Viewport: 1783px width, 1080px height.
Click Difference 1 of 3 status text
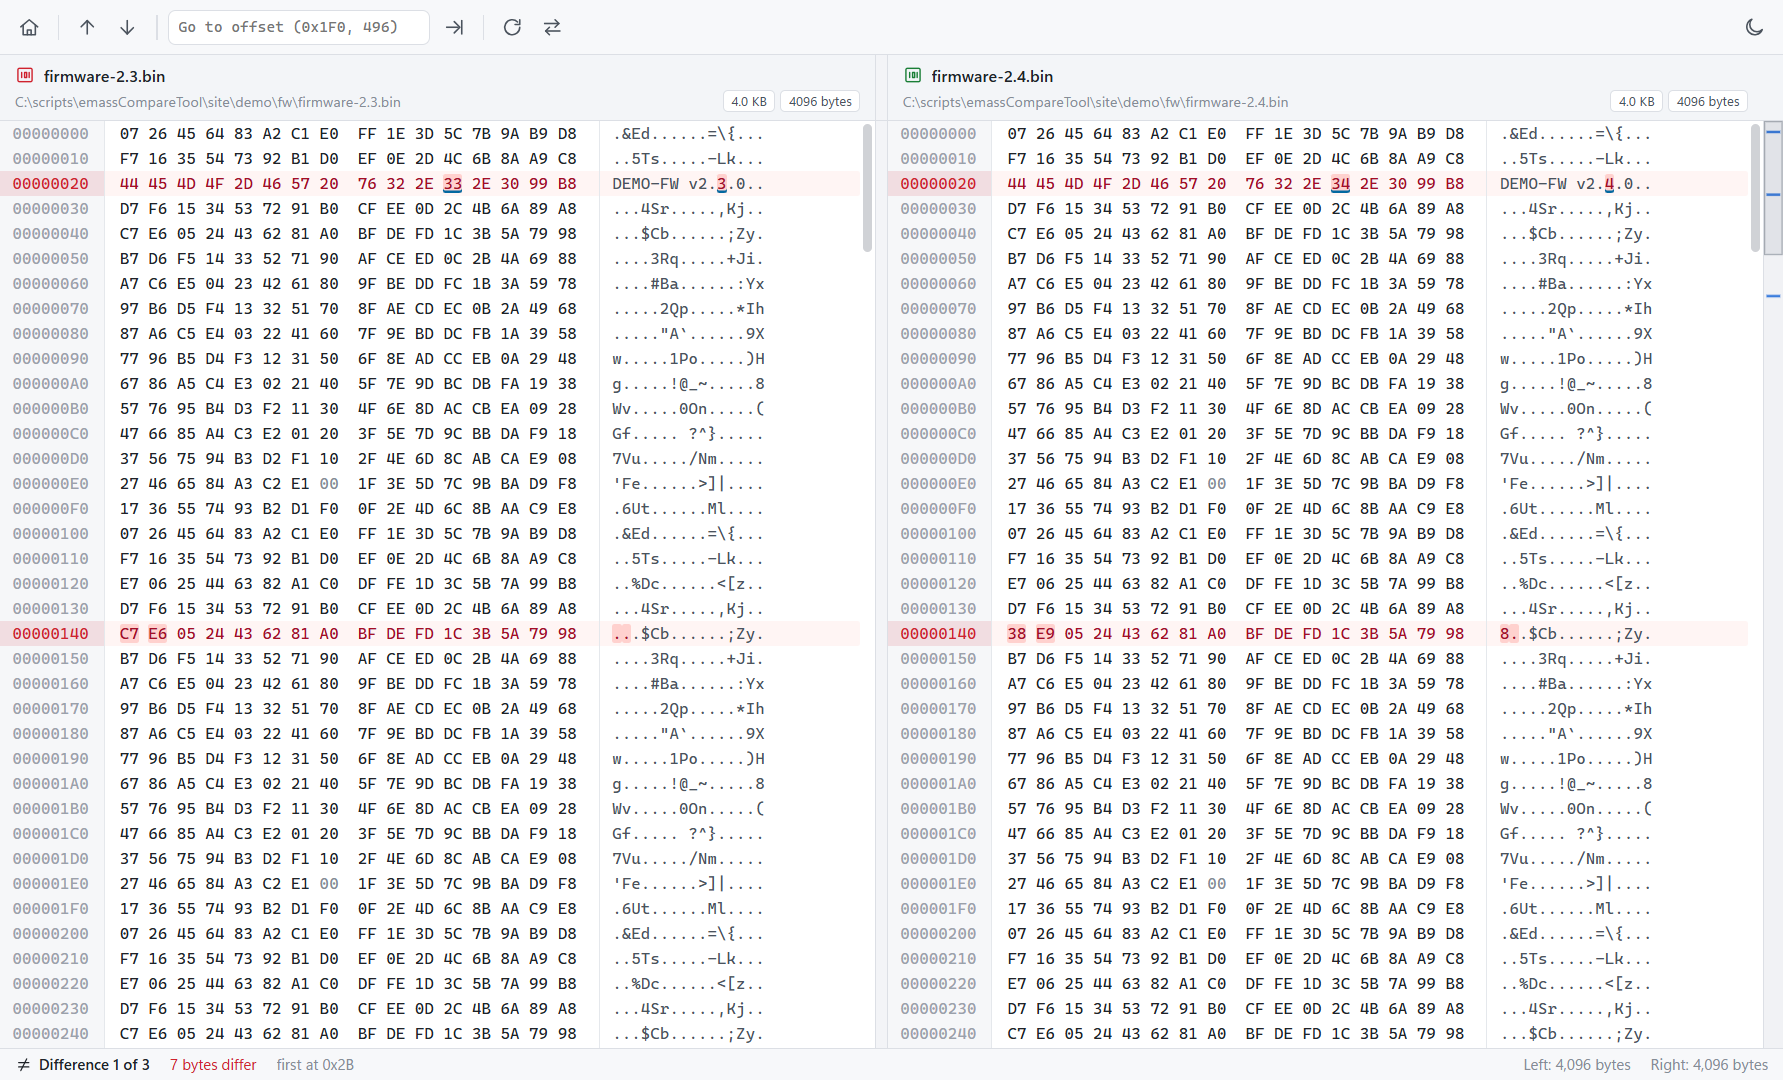(94, 1065)
